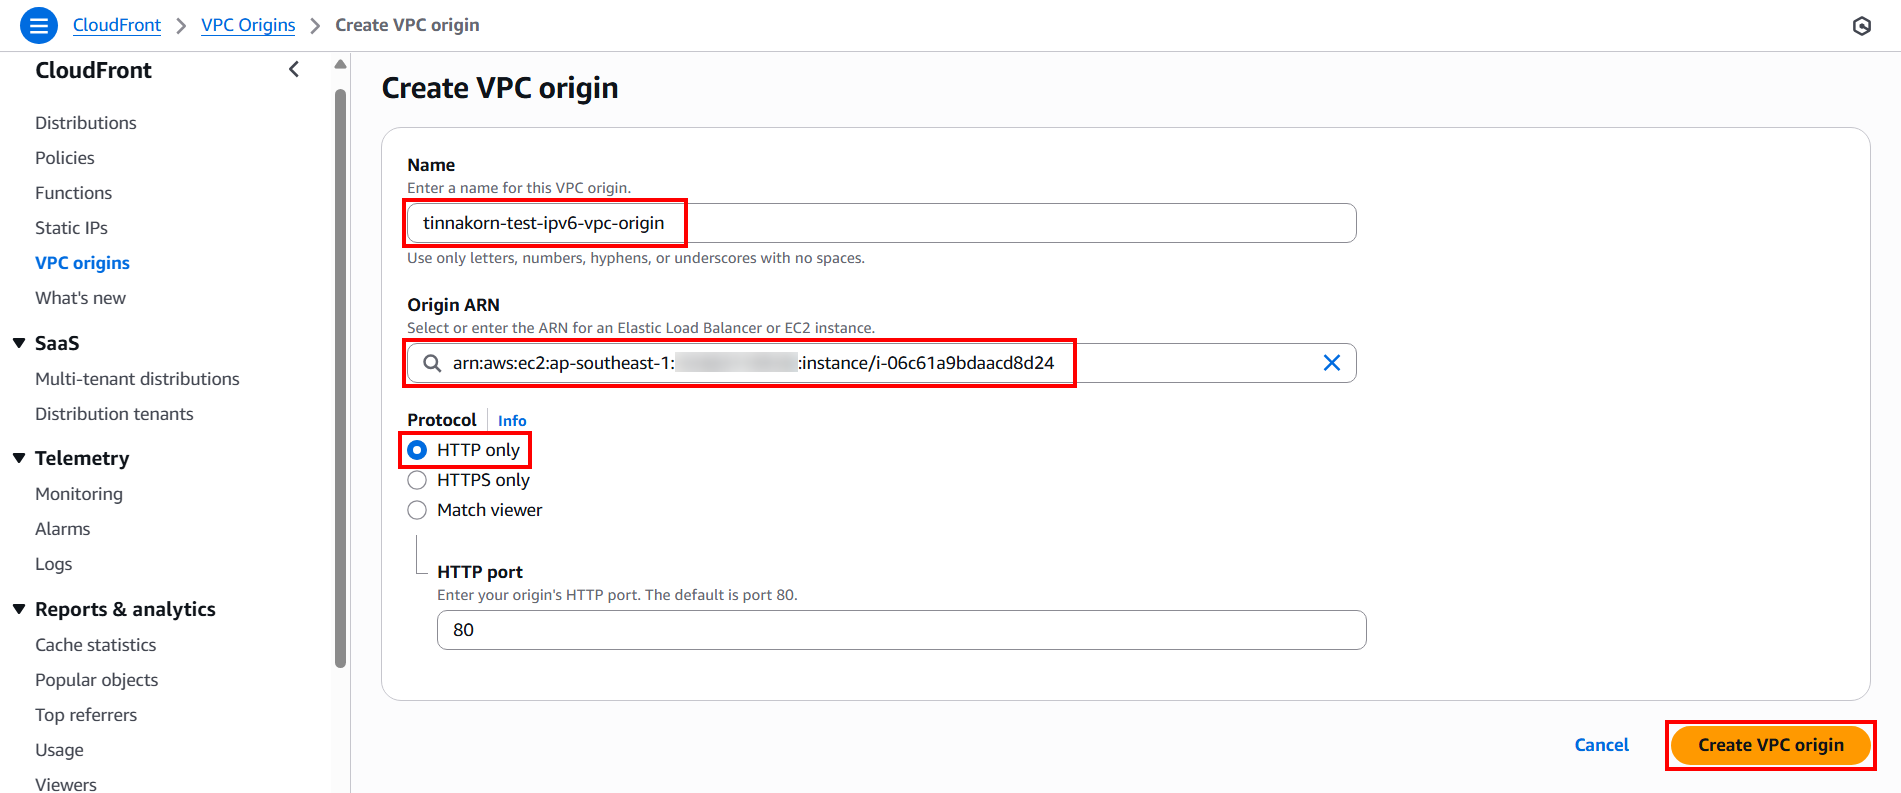This screenshot has height=793, width=1901.
Task: Click the Cancel button
Action: [x=1601, y=745]
